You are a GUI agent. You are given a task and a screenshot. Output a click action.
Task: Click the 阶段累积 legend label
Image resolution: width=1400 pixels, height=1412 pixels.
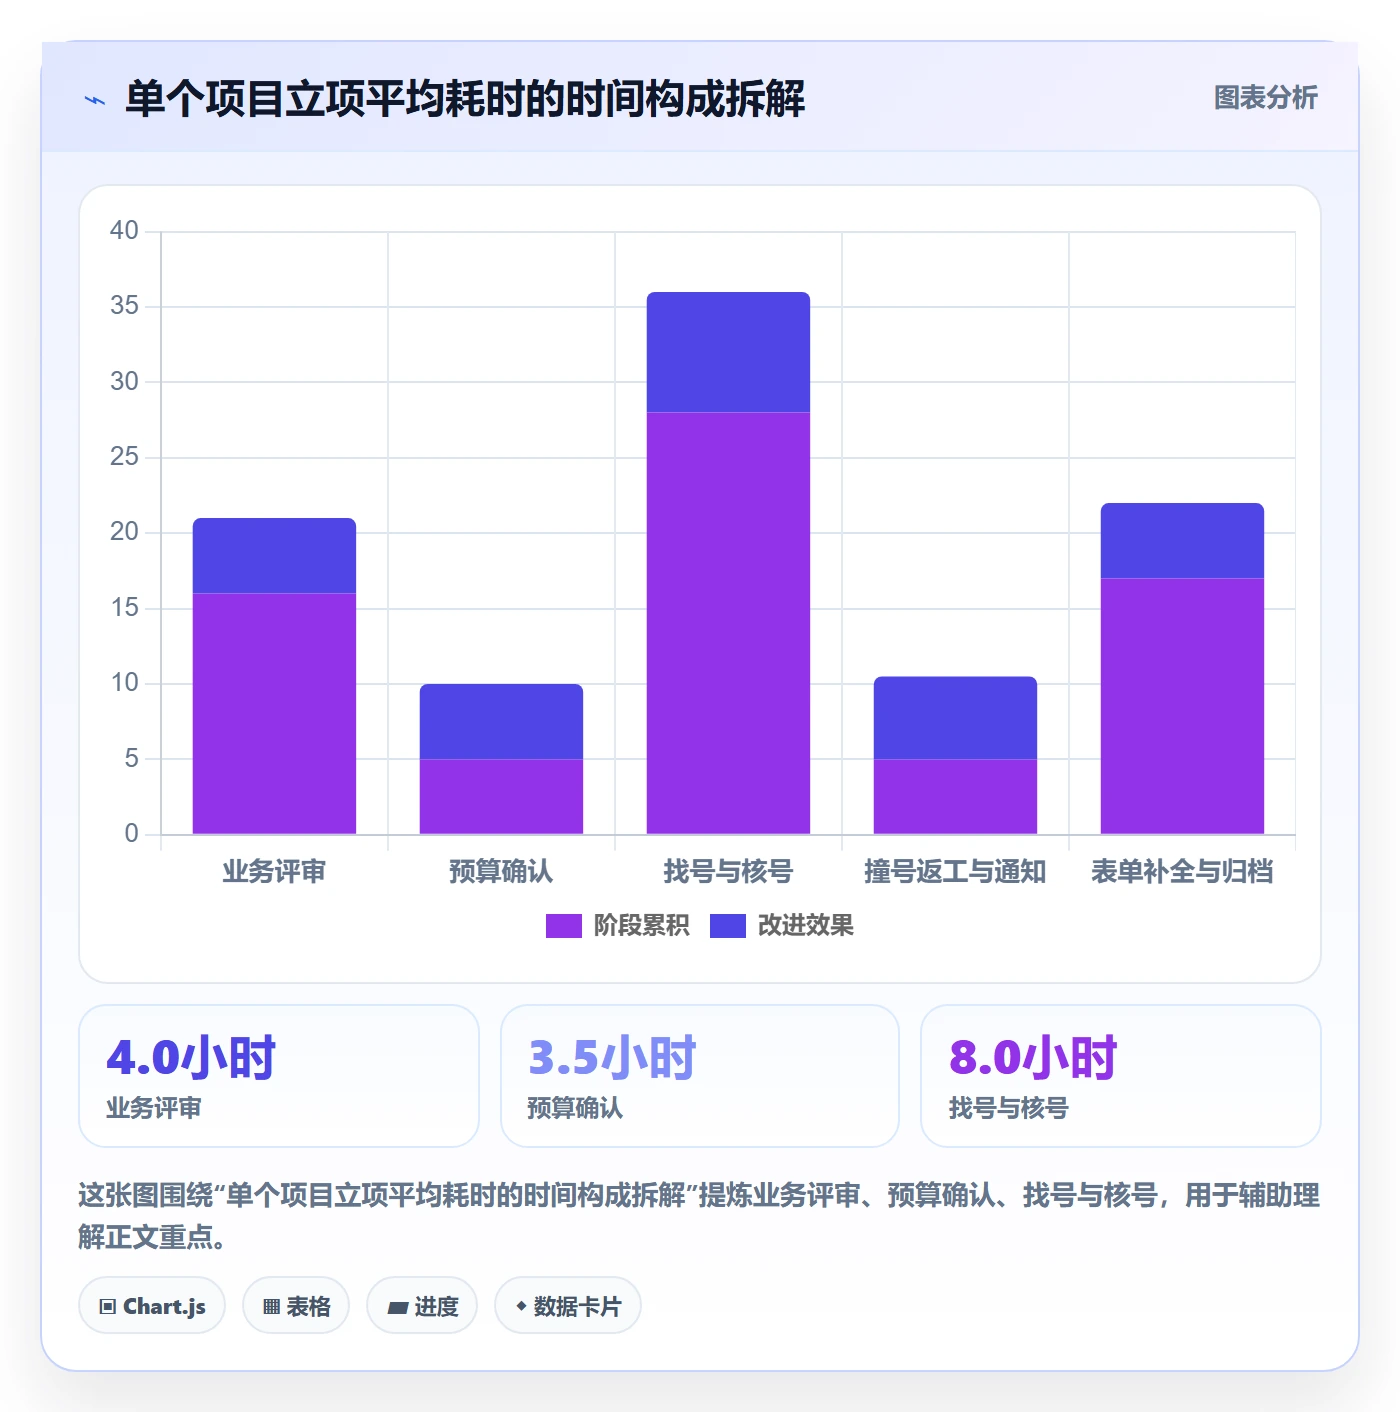641,926
